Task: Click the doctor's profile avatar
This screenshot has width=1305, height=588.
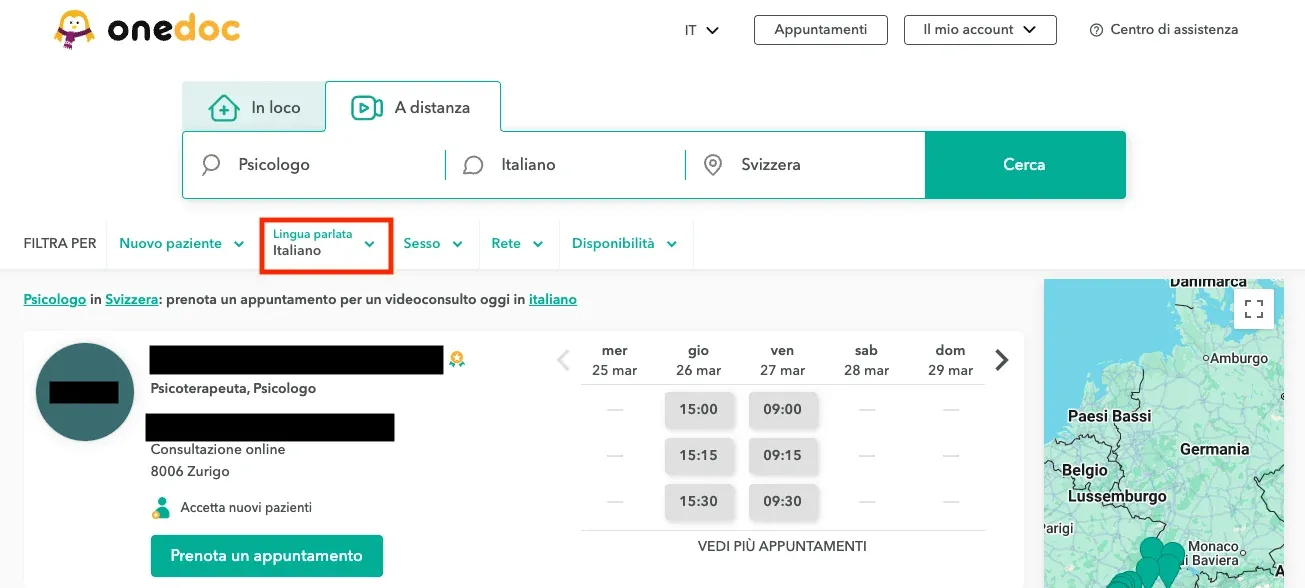Action: click(x=85, y=392)
